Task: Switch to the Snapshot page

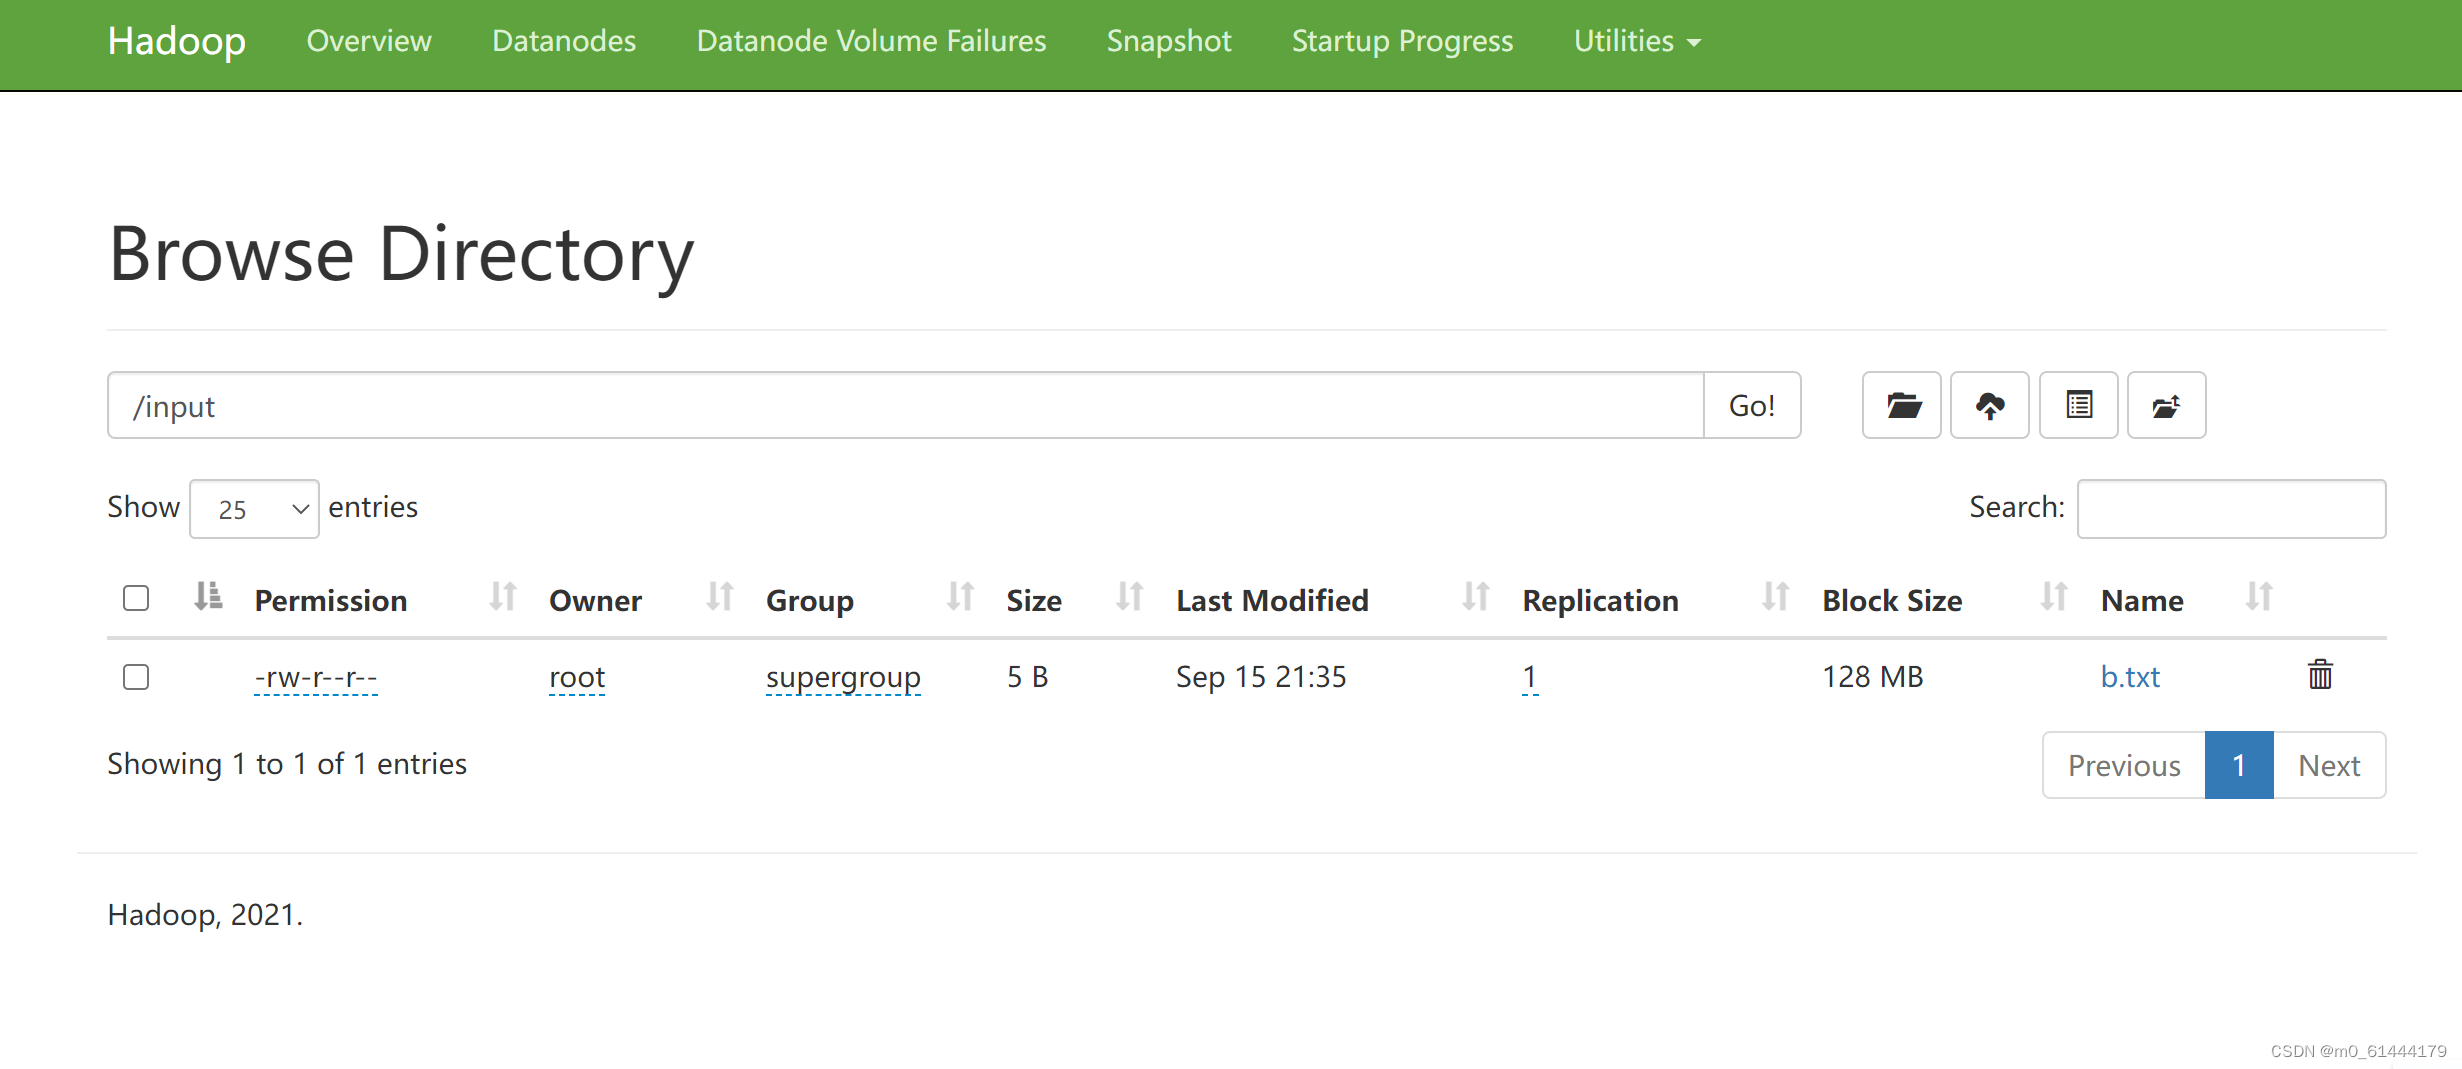Action: (x=1169, y=41)
